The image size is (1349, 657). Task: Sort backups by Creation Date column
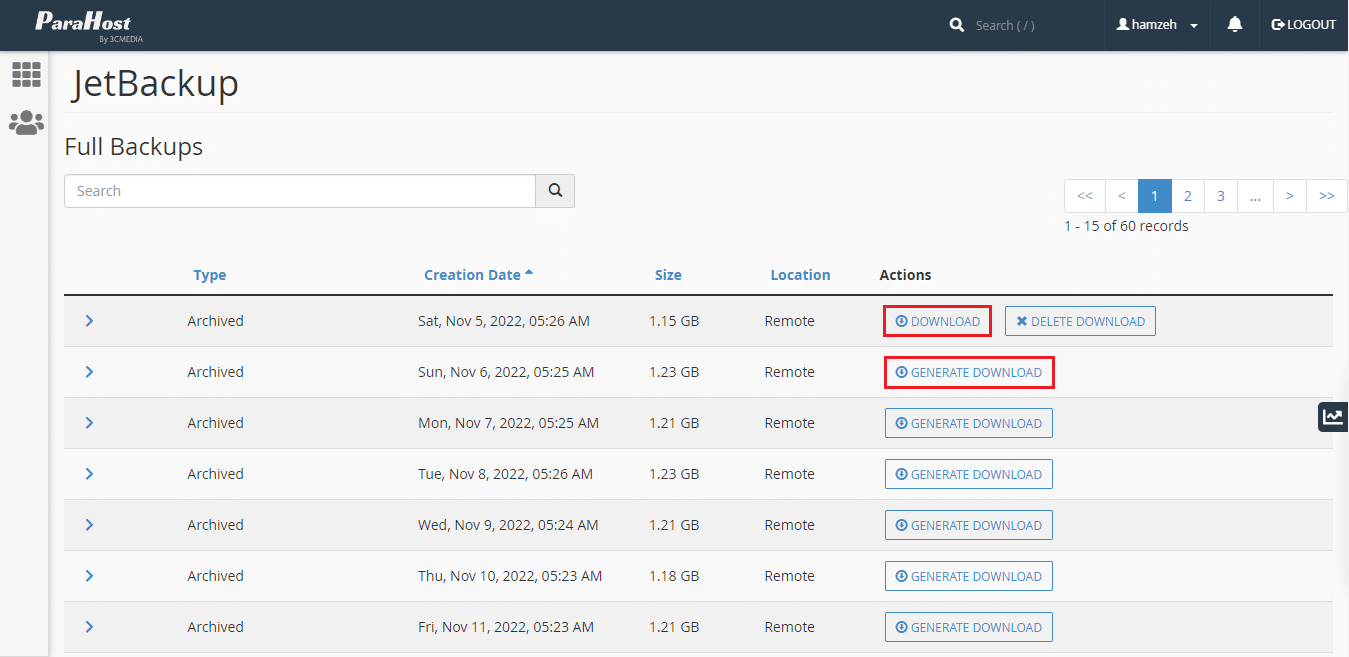[472, 275]
